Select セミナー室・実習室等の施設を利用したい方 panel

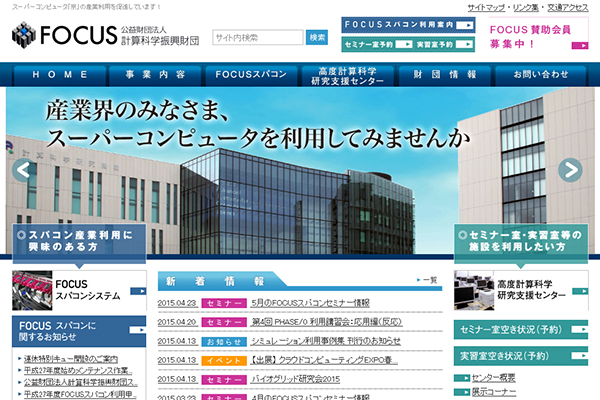coord(521,243)
